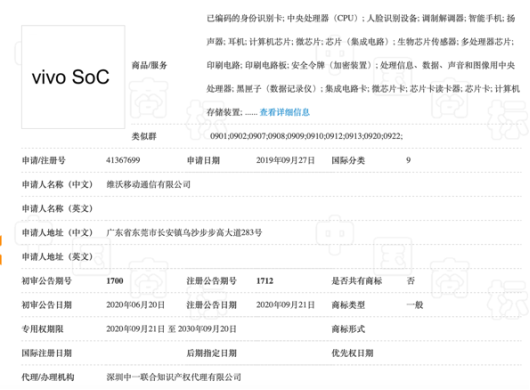This screenshot has width=530, height=390.
Task: Click the 注册公告日期 label
Action: pos(212,305)
